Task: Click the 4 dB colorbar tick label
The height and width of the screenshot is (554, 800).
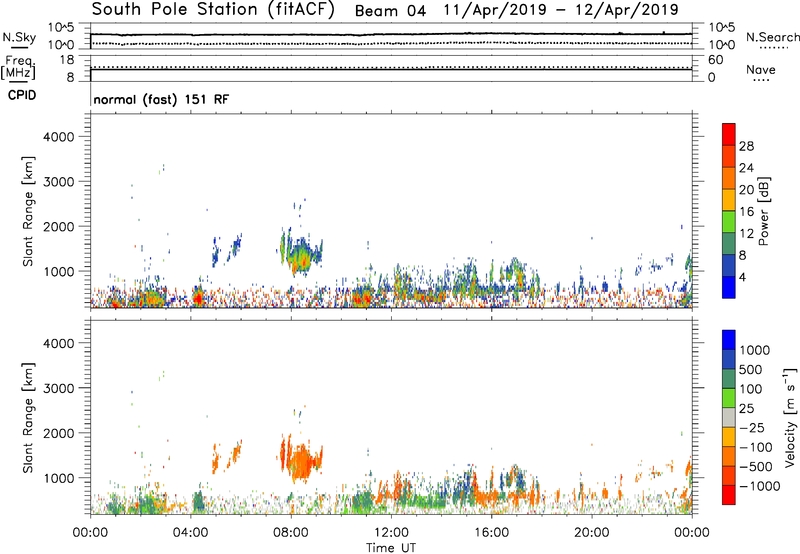Action: (742, 277)
